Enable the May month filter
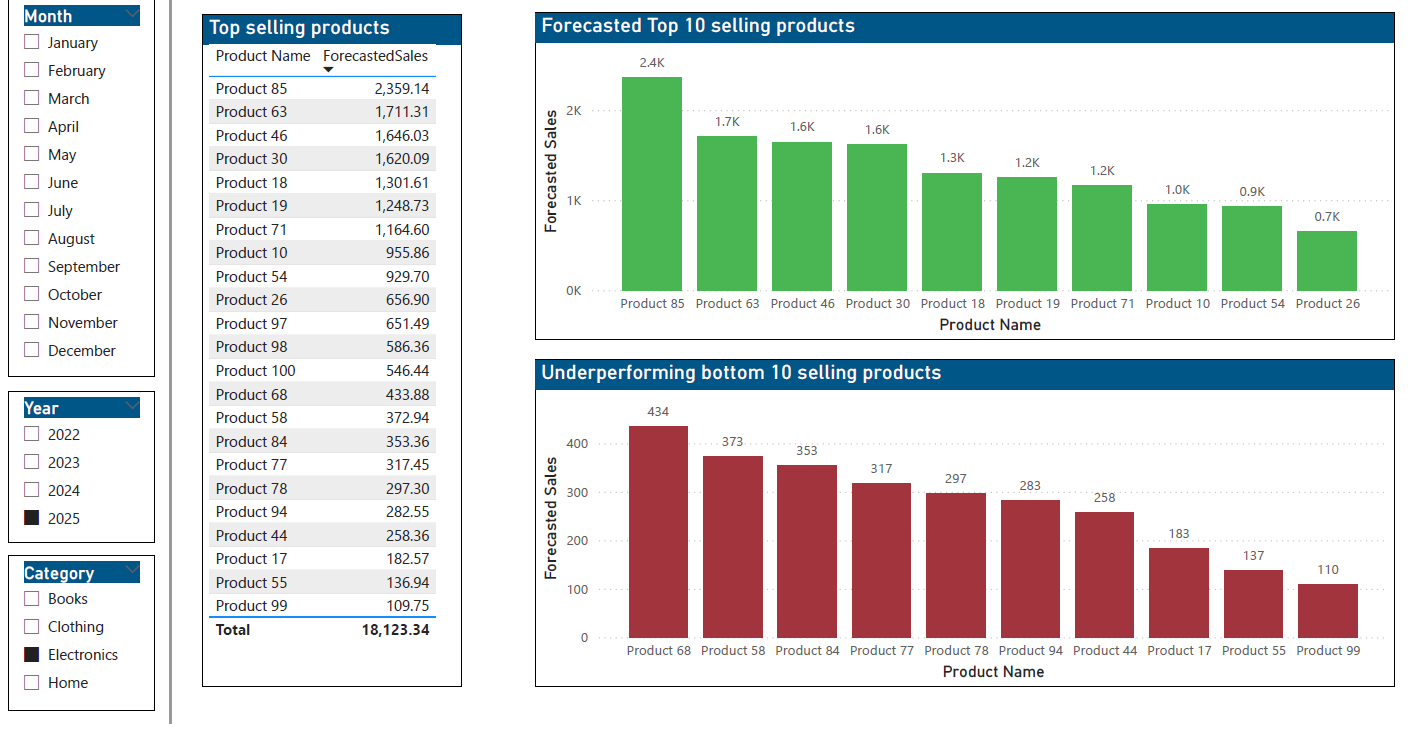 pos(32,154)
